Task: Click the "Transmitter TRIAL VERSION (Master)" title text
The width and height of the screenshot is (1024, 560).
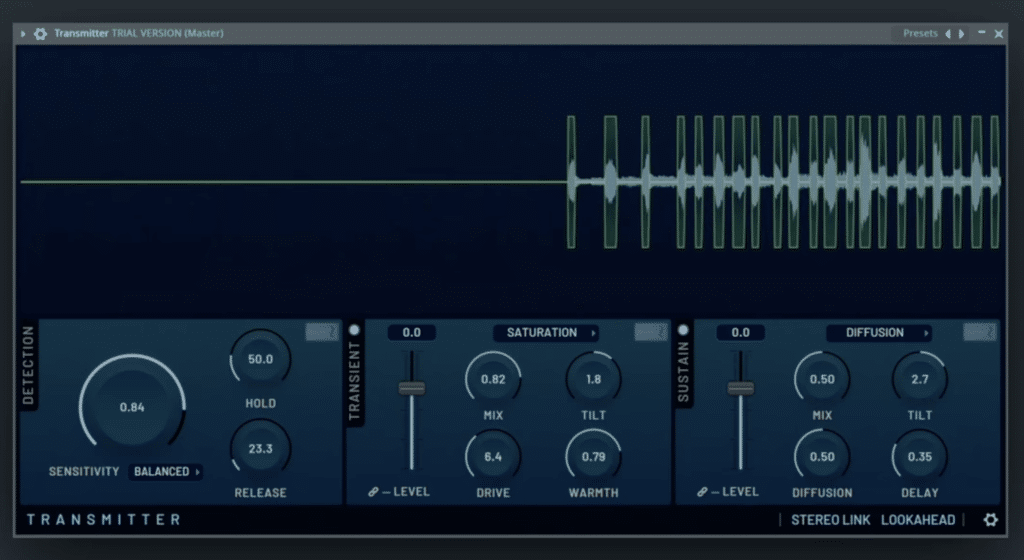Action: pyautogui.click(x=138, y=33)
